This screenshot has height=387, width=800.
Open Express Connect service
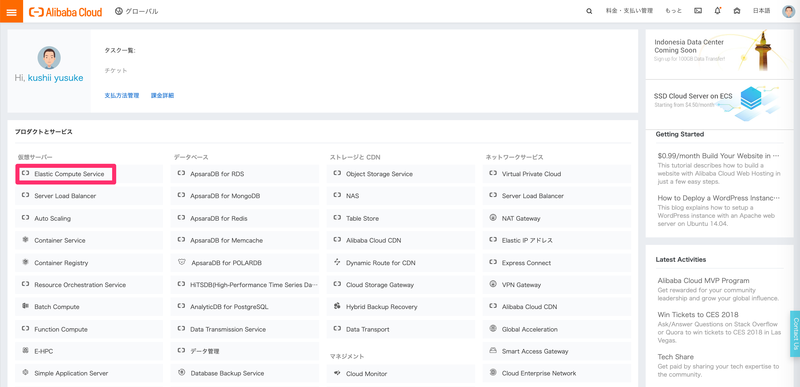tap(557, 263)
